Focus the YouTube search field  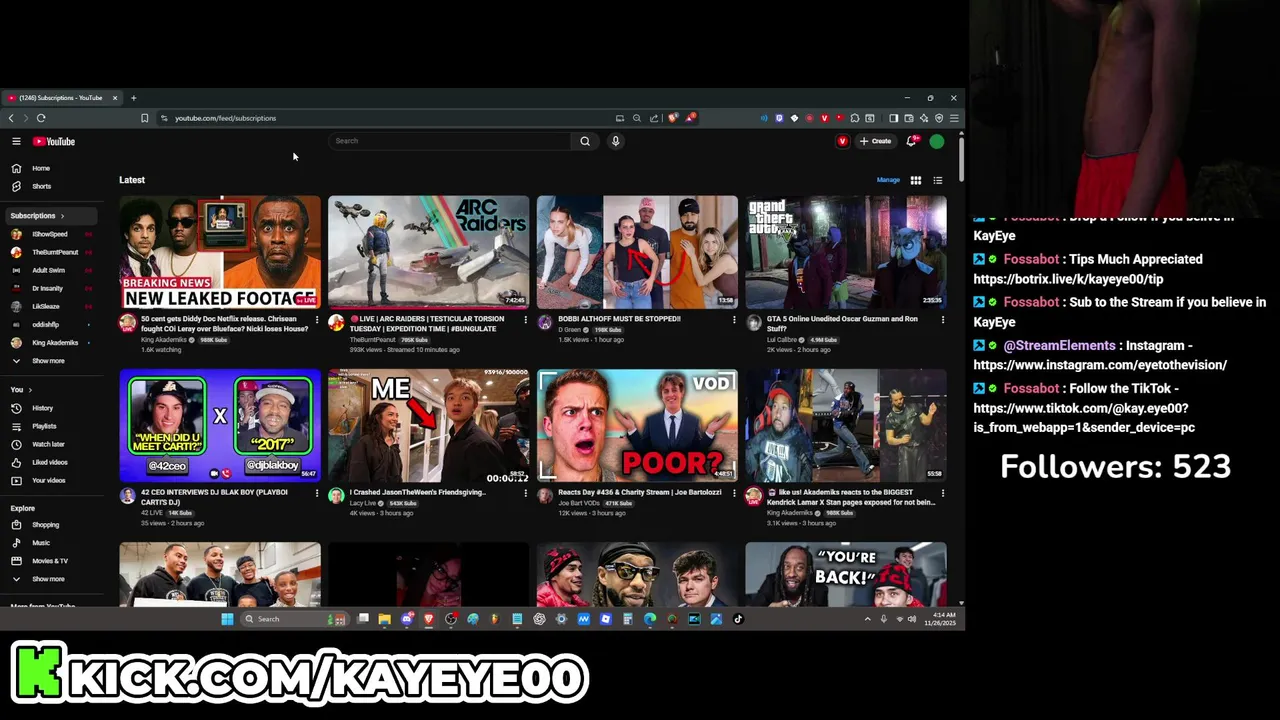(x=450, y=141)
